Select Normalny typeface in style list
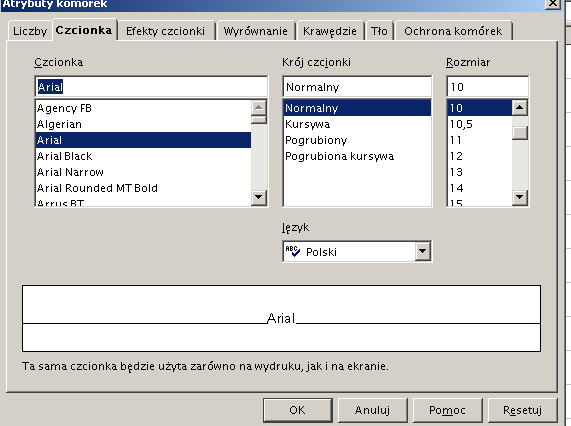The height and width of the screenshot is (426, 571). (357, 108)
